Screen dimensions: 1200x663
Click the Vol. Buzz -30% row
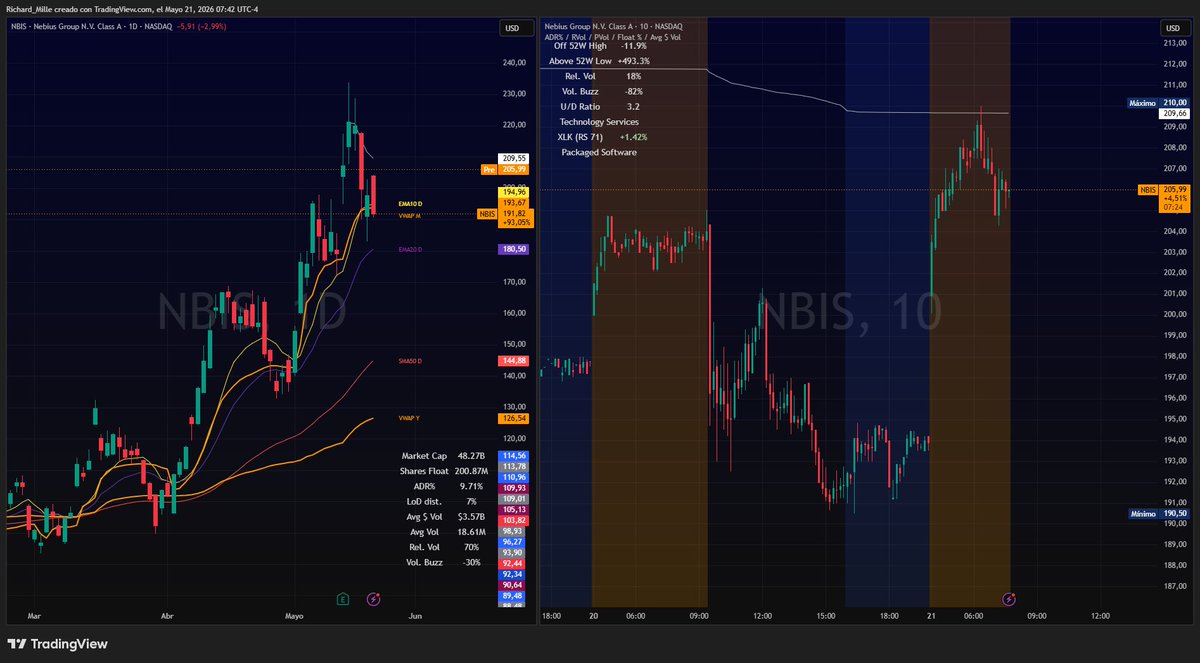(444, 562)
